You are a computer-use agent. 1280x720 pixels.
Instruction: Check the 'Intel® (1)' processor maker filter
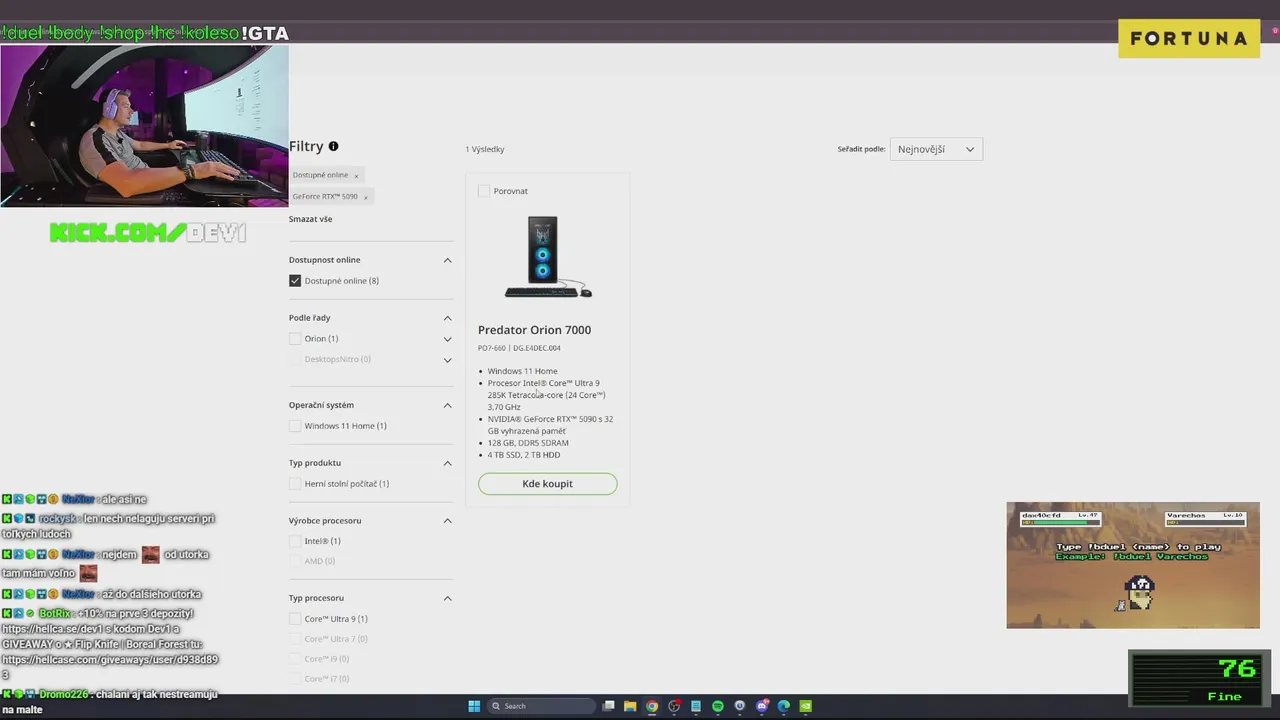[295, 541]
